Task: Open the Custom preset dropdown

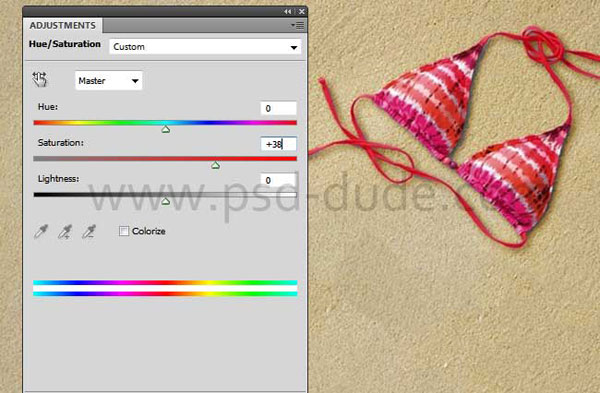Action: point(205,47)
